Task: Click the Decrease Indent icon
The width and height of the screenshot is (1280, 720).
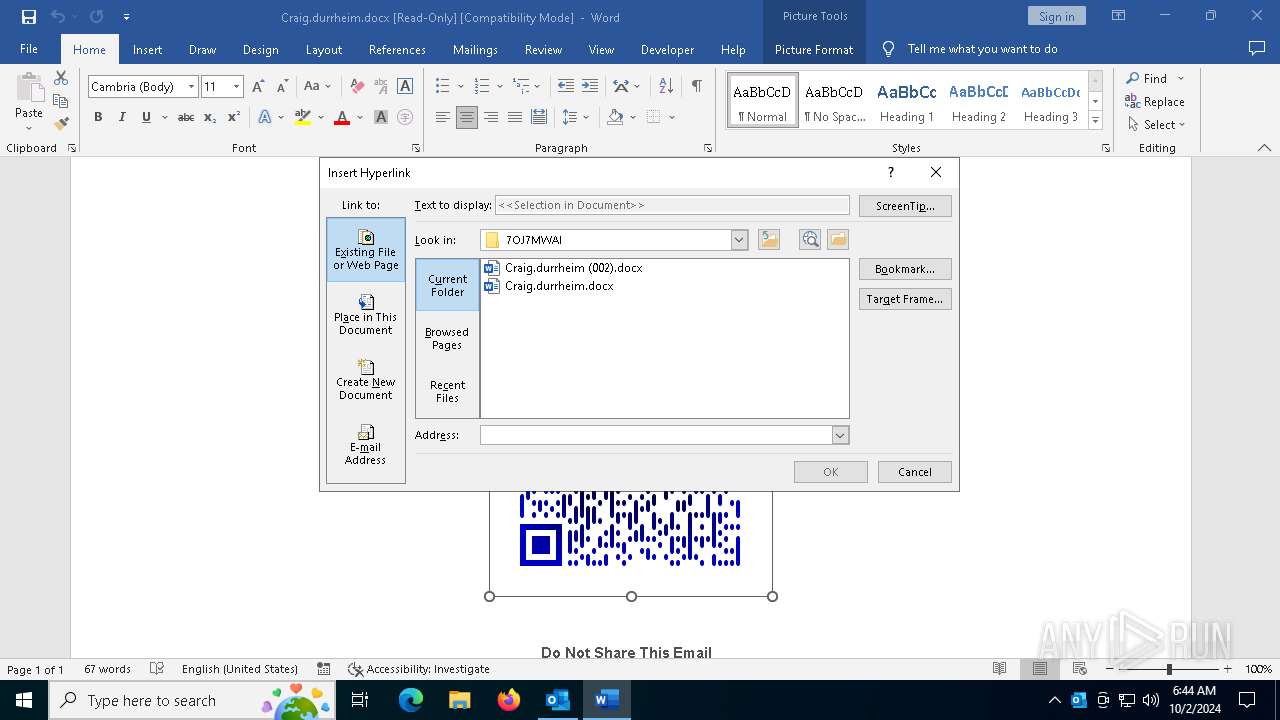Action: (566, 87)
